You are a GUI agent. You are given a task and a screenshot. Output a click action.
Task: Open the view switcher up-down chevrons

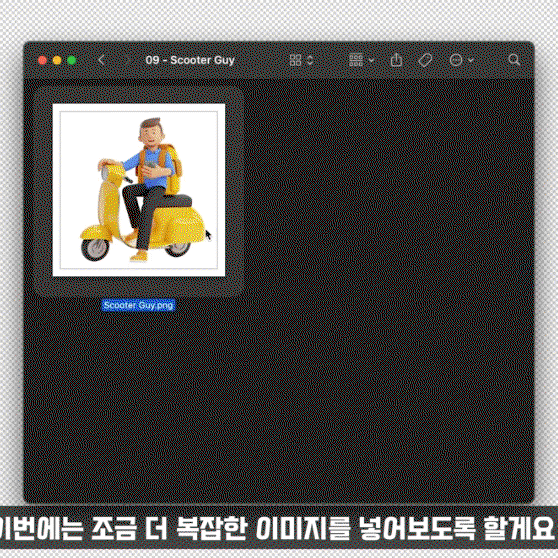point(310,60)
